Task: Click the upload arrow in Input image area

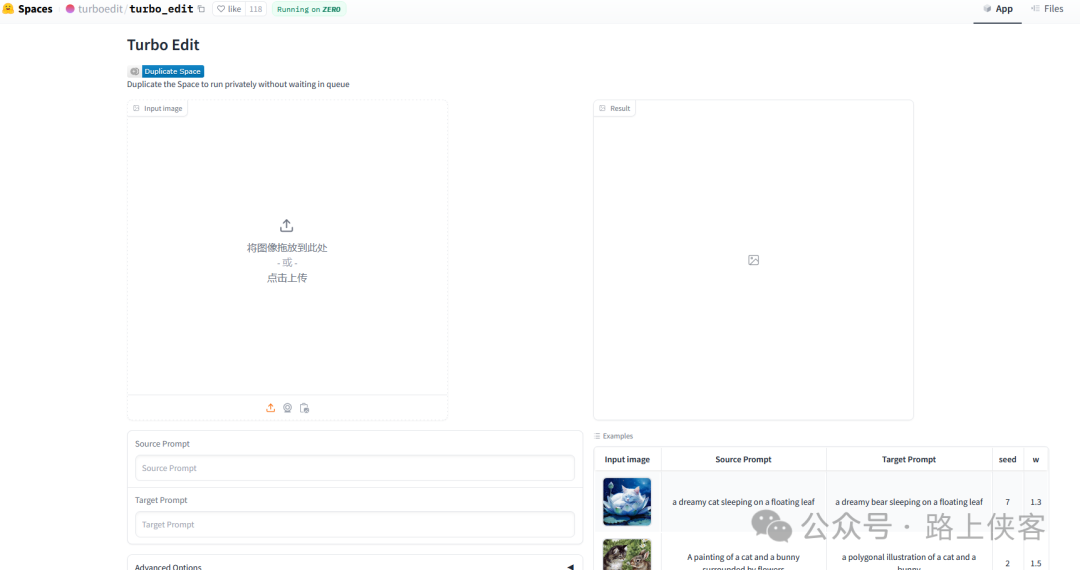Action: [287, 226]
